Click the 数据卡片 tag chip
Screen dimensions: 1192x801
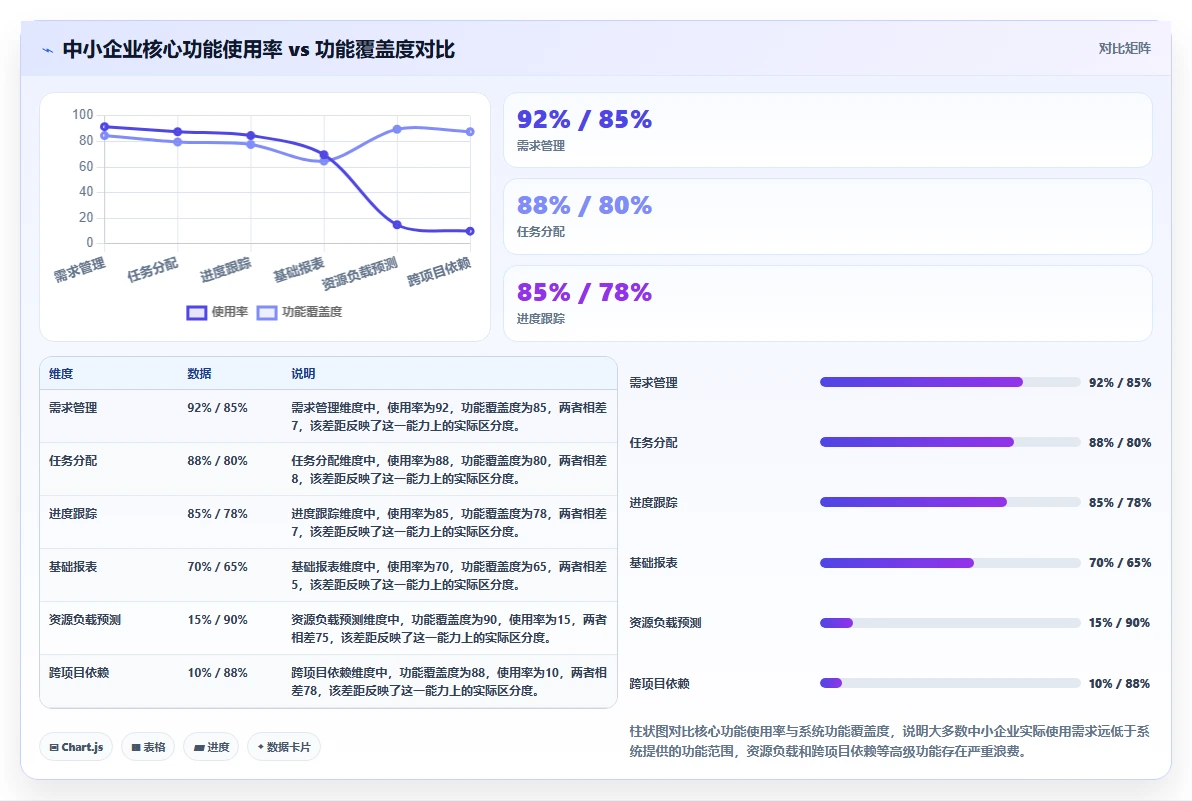coord(284,747)
